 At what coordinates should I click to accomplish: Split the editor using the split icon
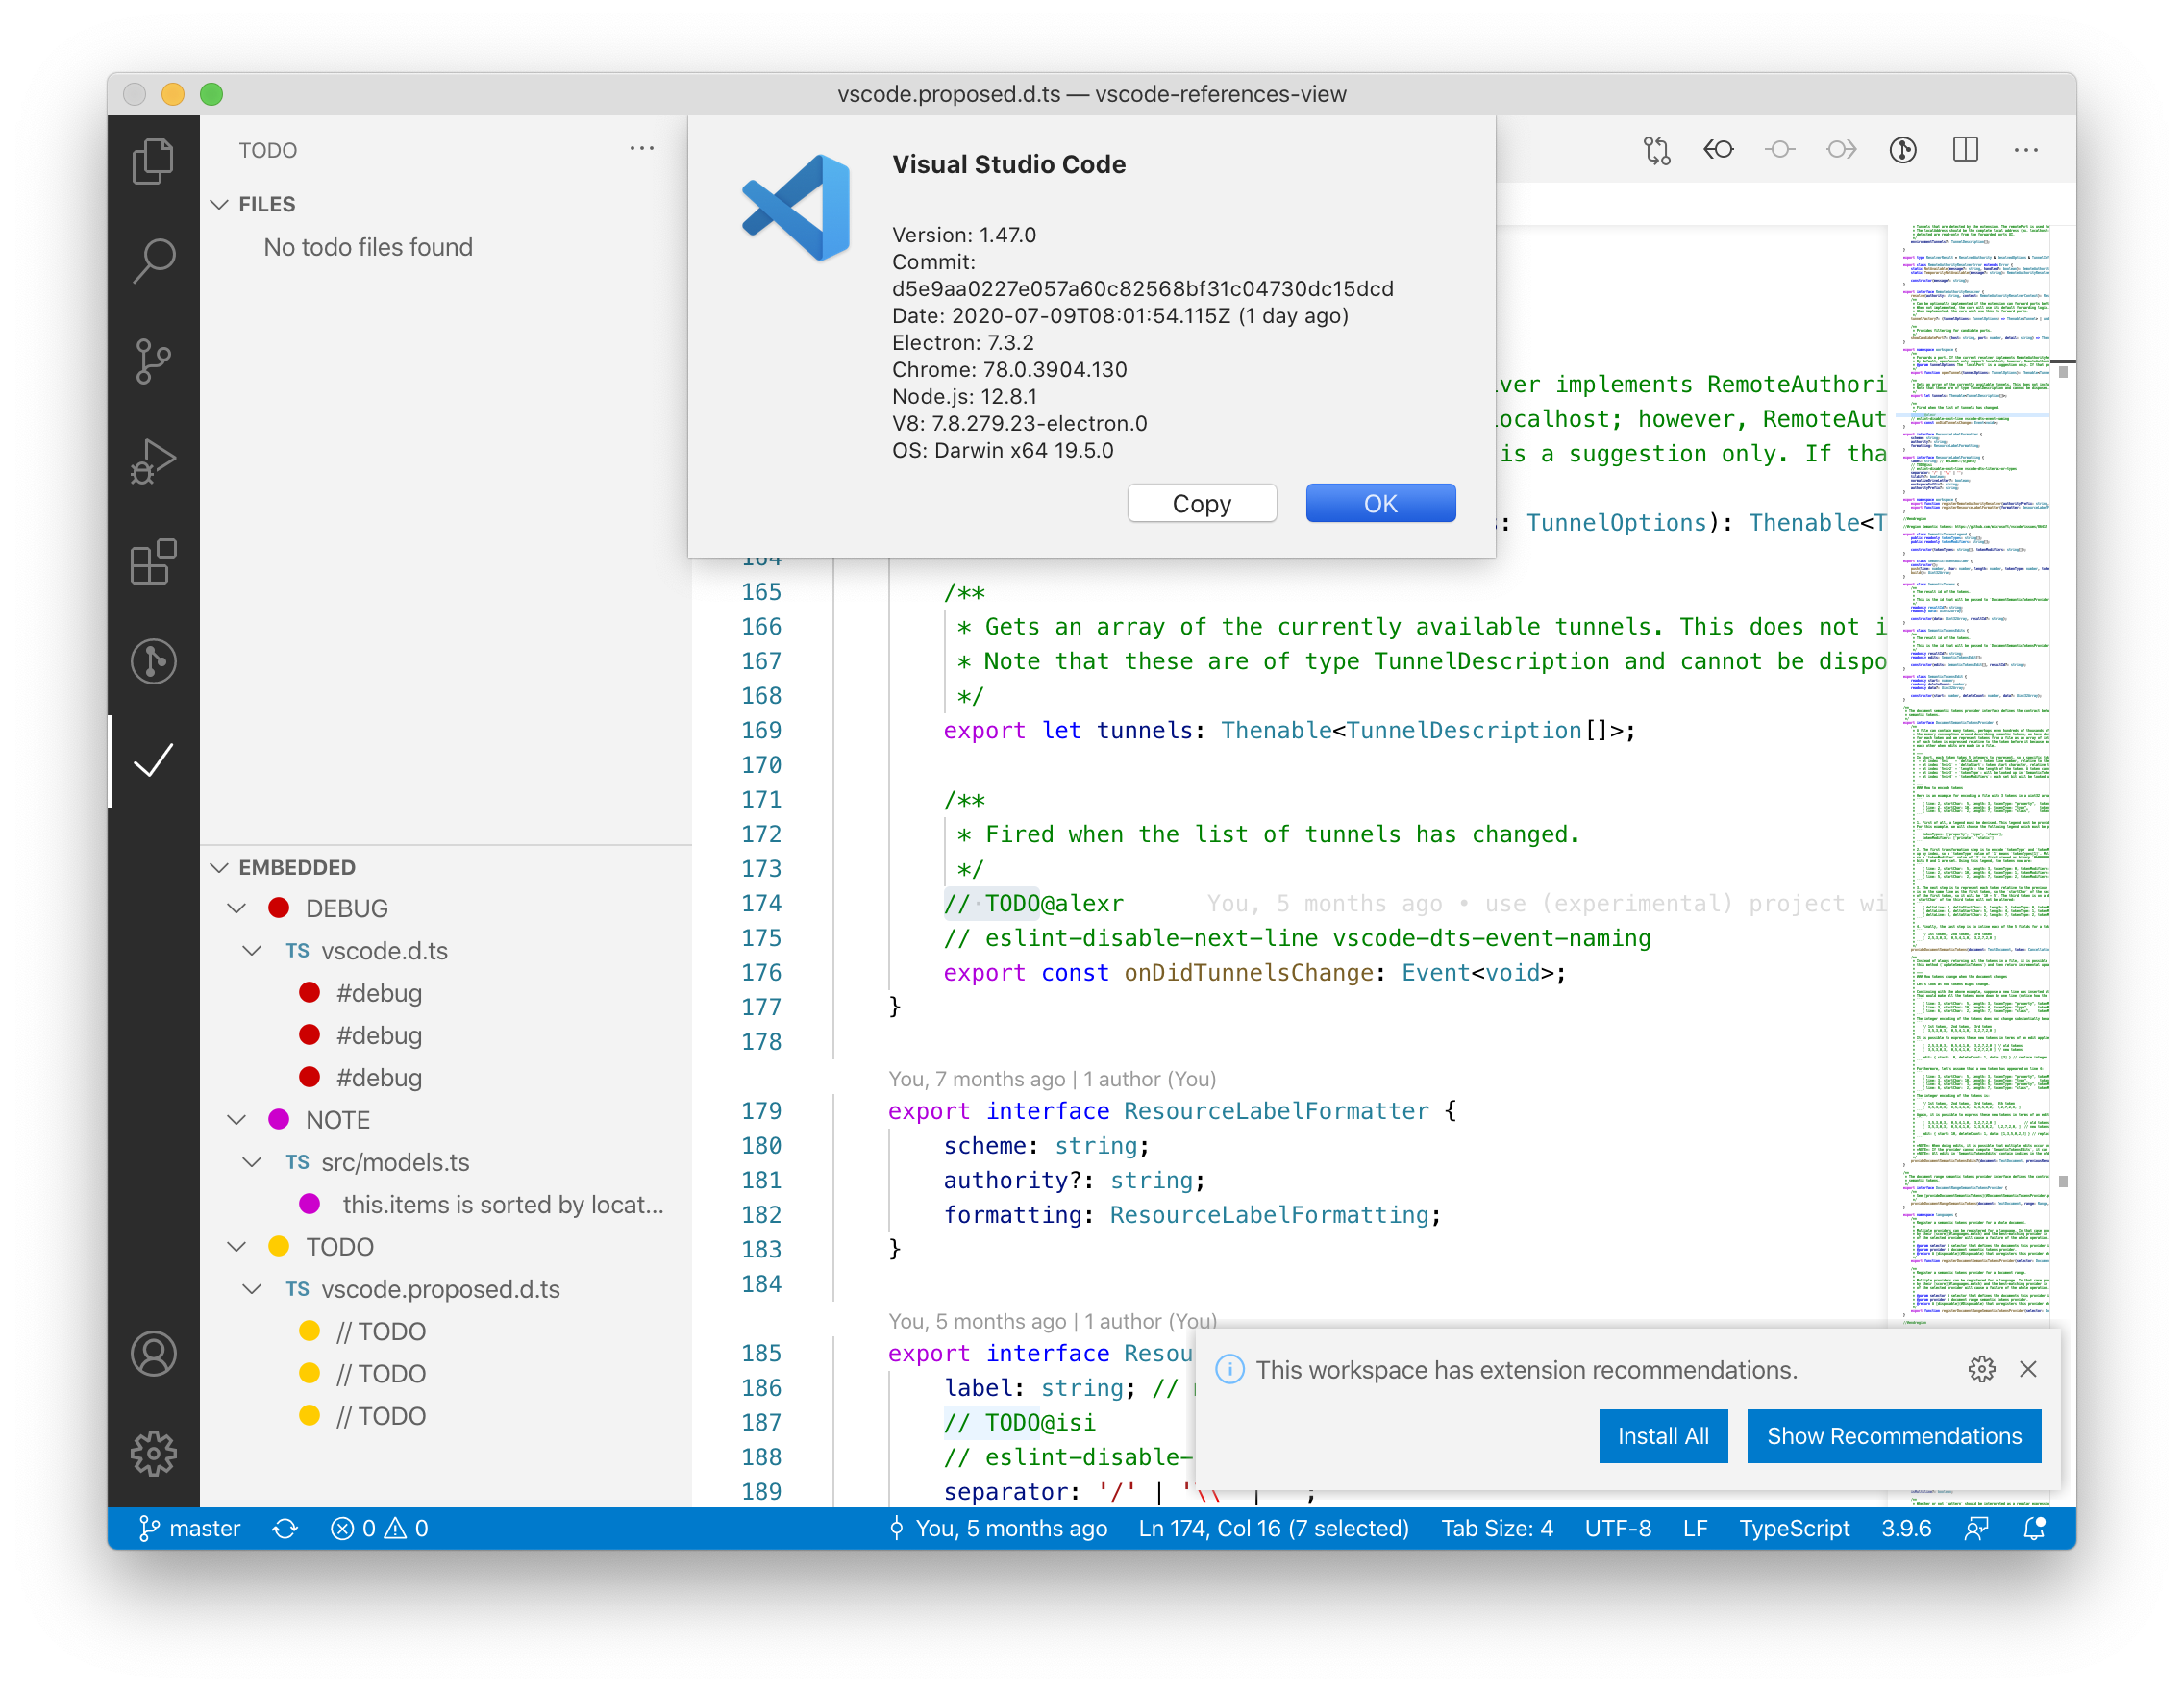click(1964, 150)
